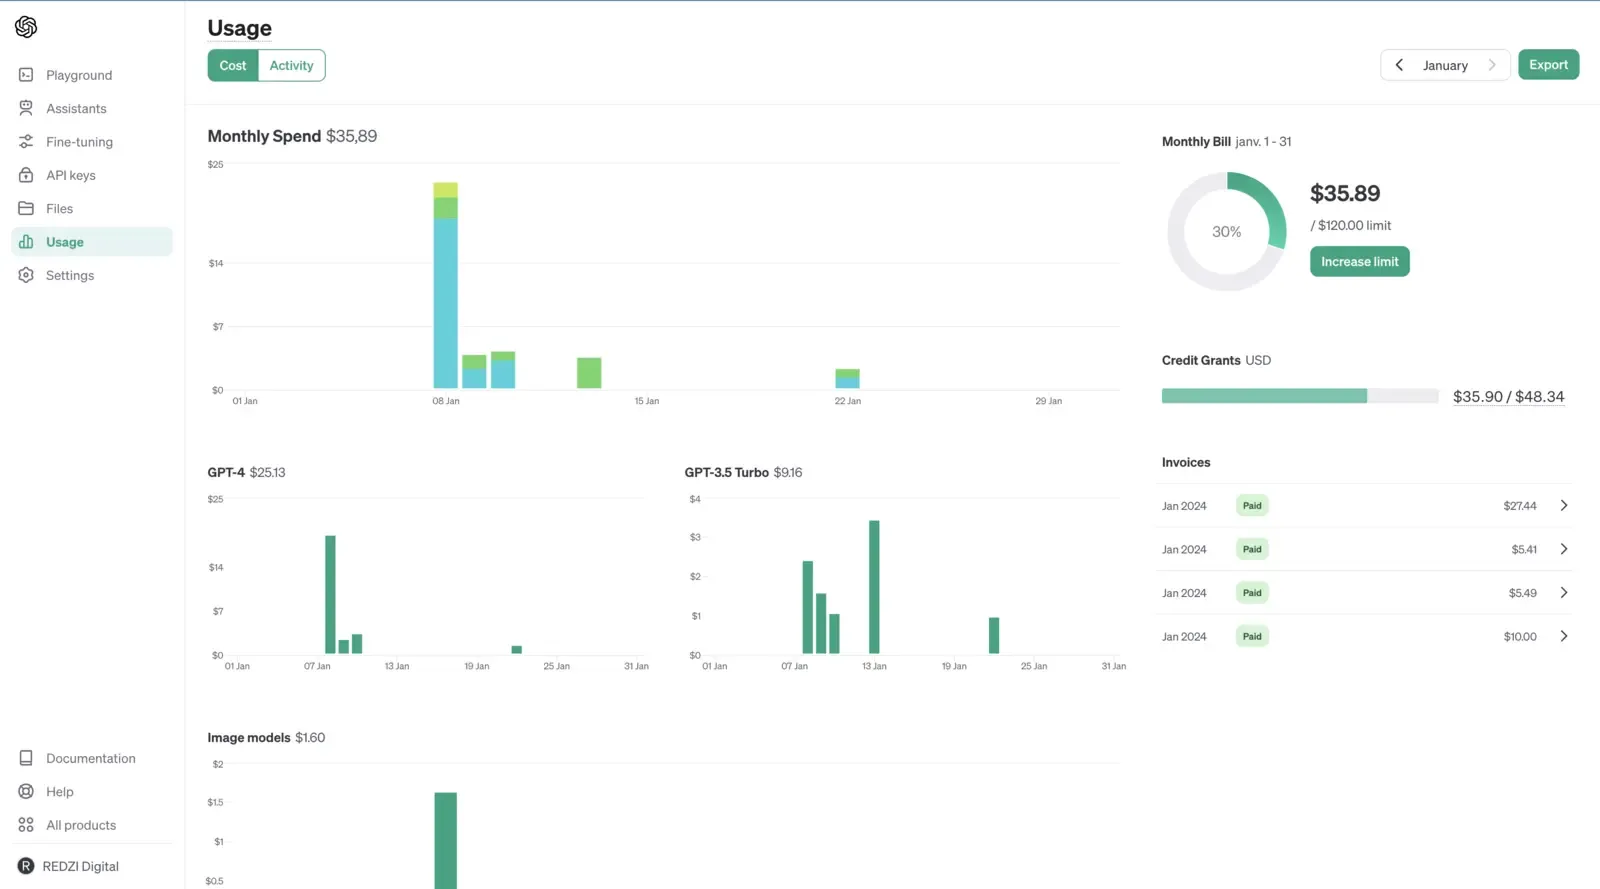Image resolution: width=1600 pixels, height=889 pixels.
Task: Click the Settings gear icon
Action: click(x=26, y=275)
